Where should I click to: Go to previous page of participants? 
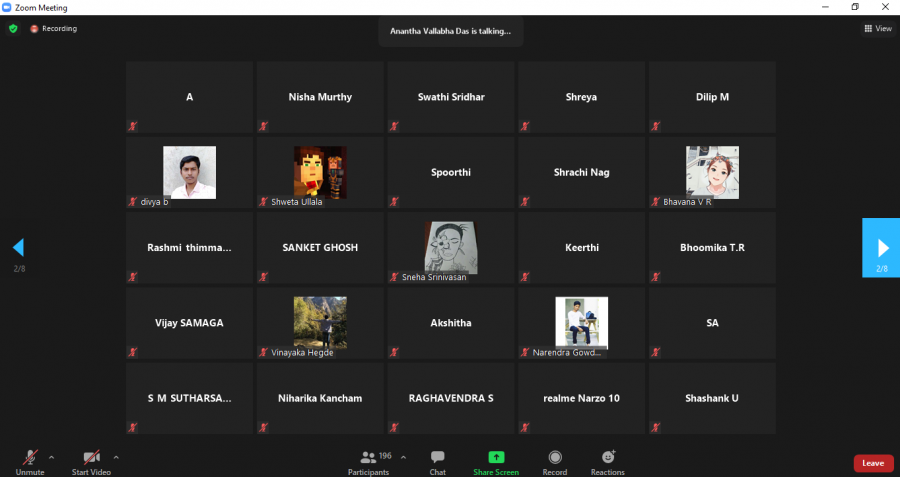tap(17, 247)
